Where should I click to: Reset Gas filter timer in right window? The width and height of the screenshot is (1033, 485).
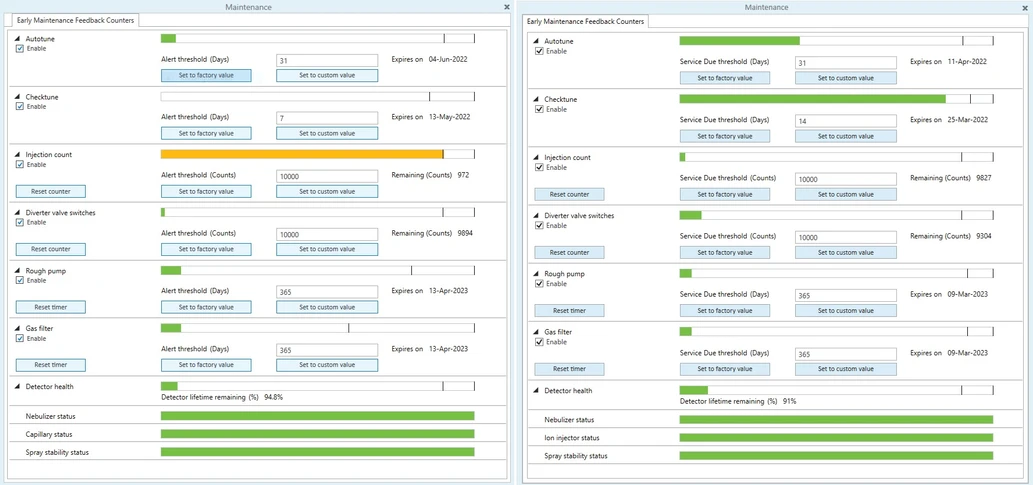click(x=569, y=369)
